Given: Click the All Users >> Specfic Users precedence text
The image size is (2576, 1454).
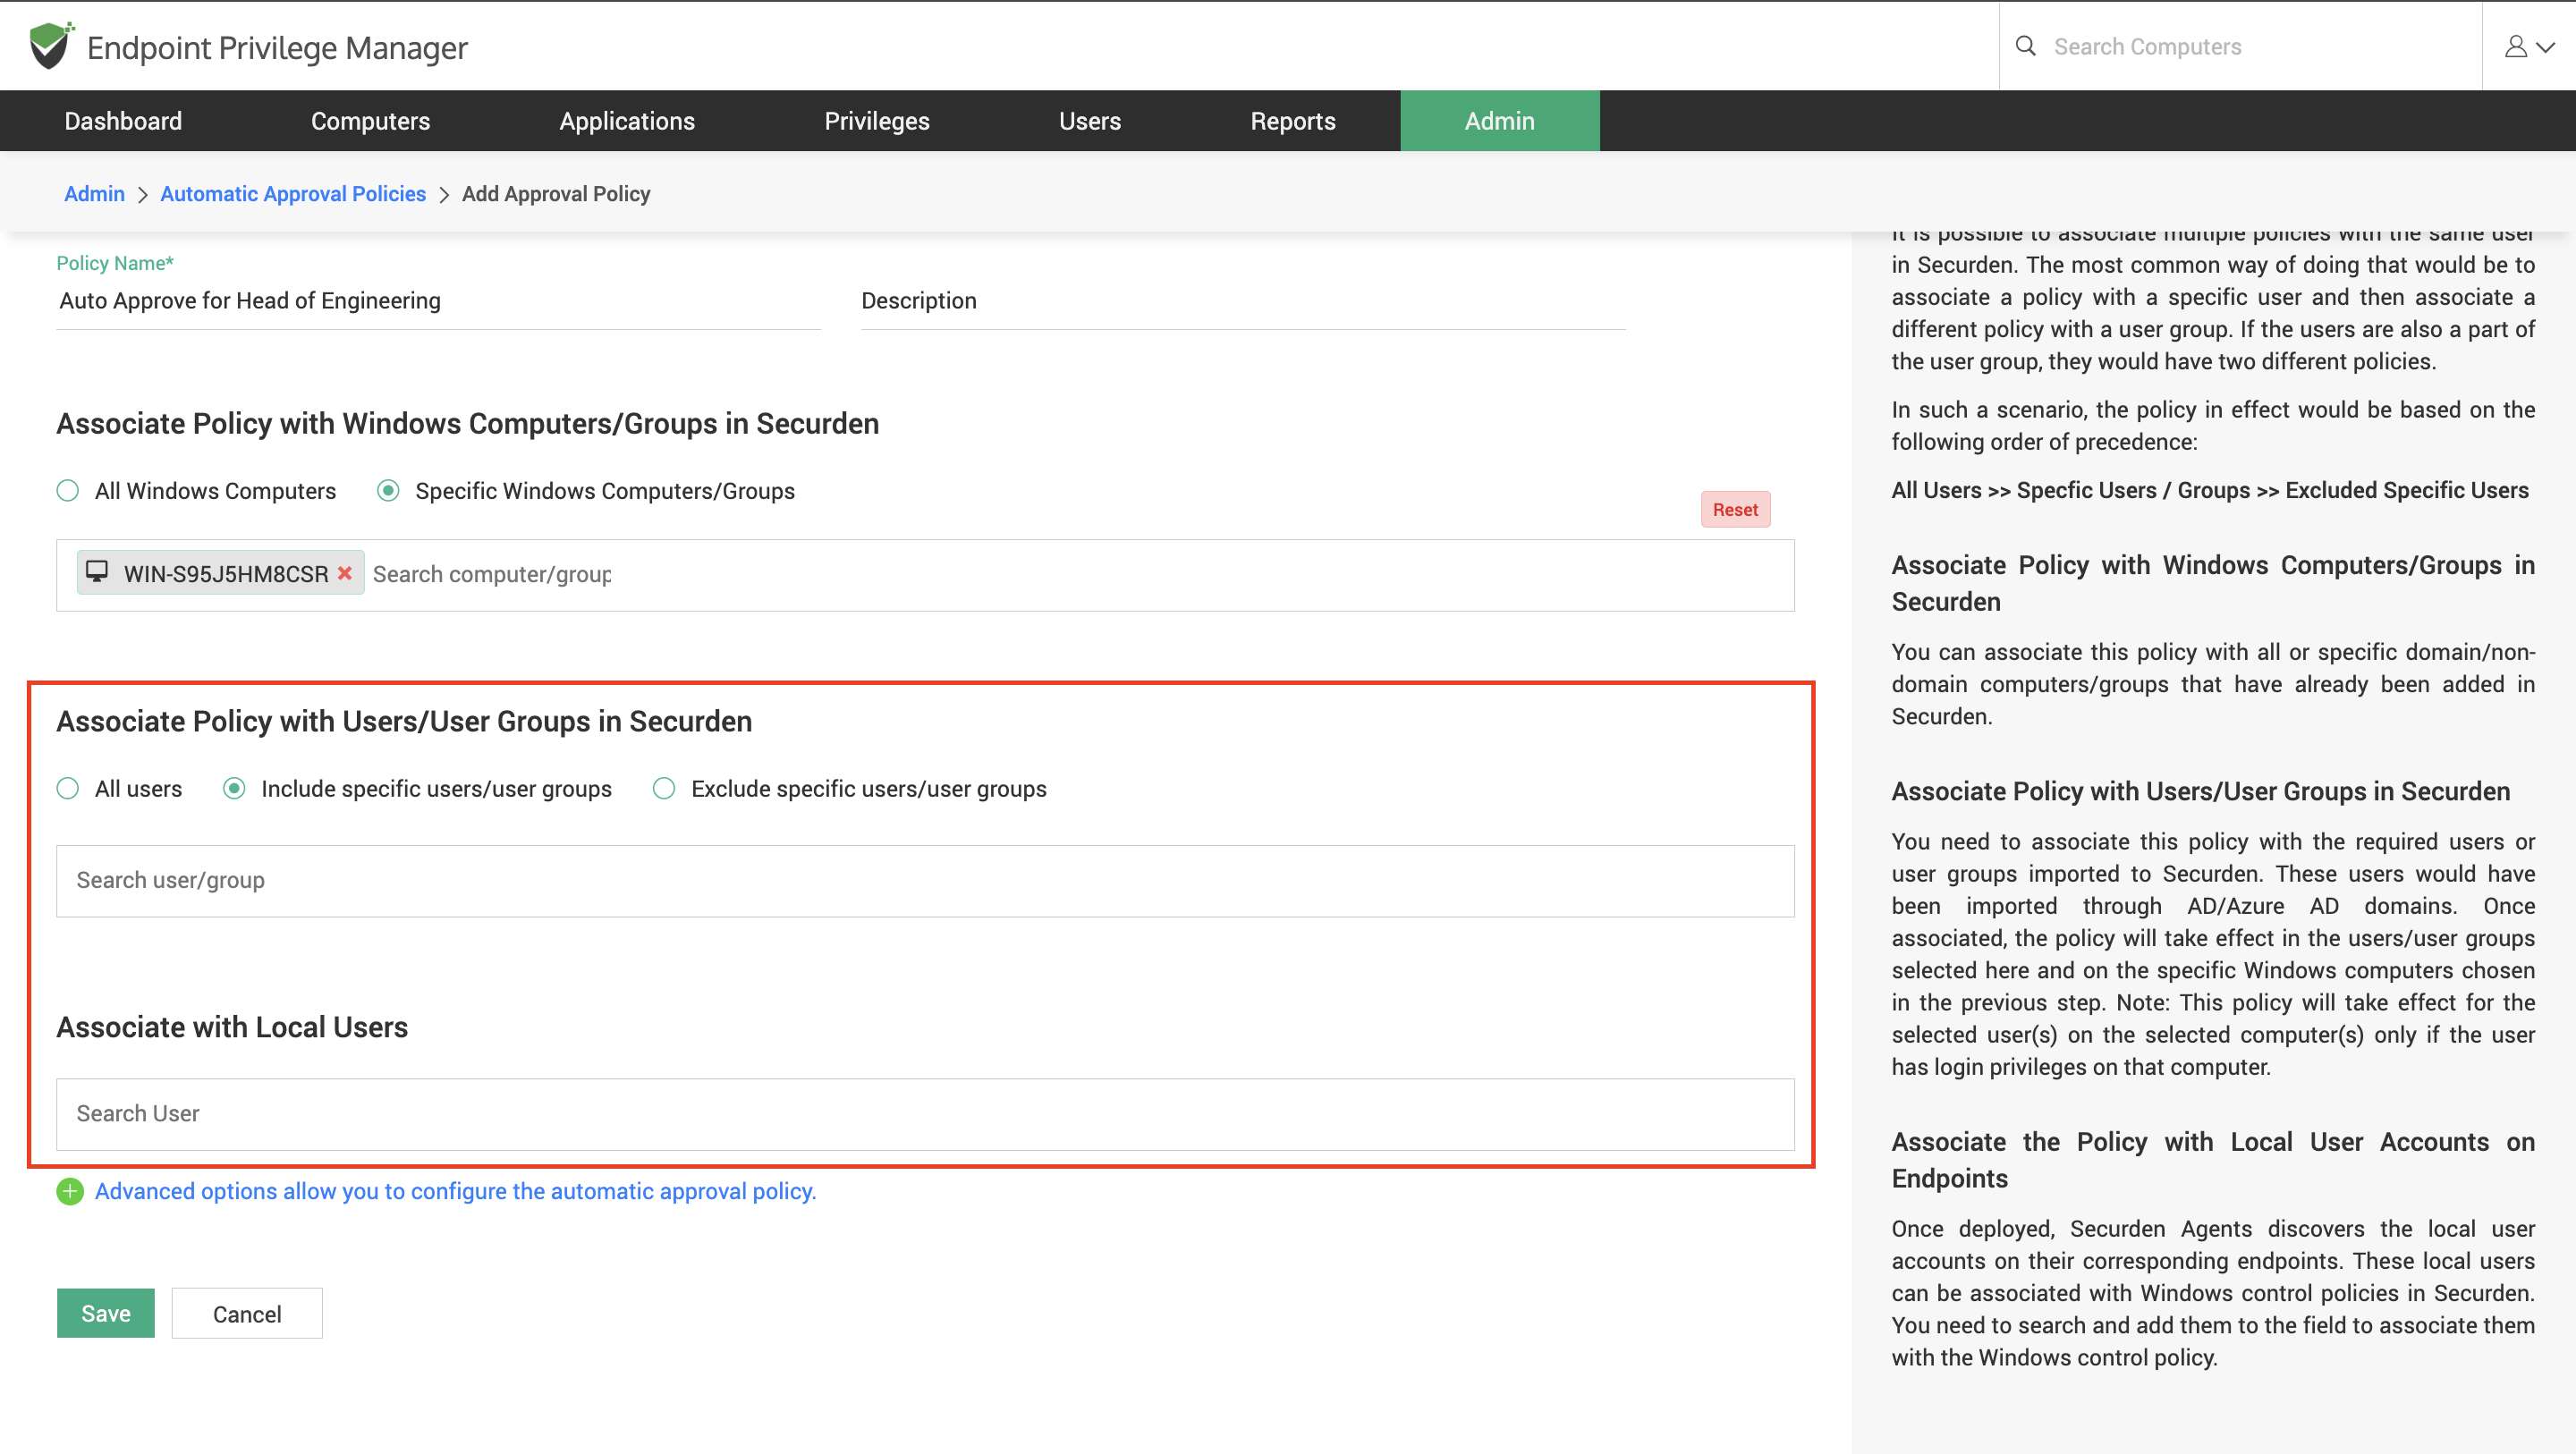Looking at the screenshot, I should (x=2210, y=490).
